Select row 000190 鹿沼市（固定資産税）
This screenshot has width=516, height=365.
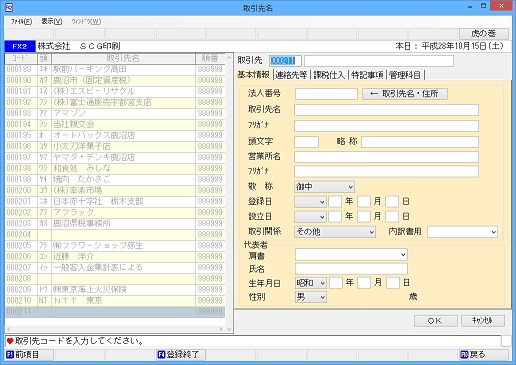coord(115,80)
